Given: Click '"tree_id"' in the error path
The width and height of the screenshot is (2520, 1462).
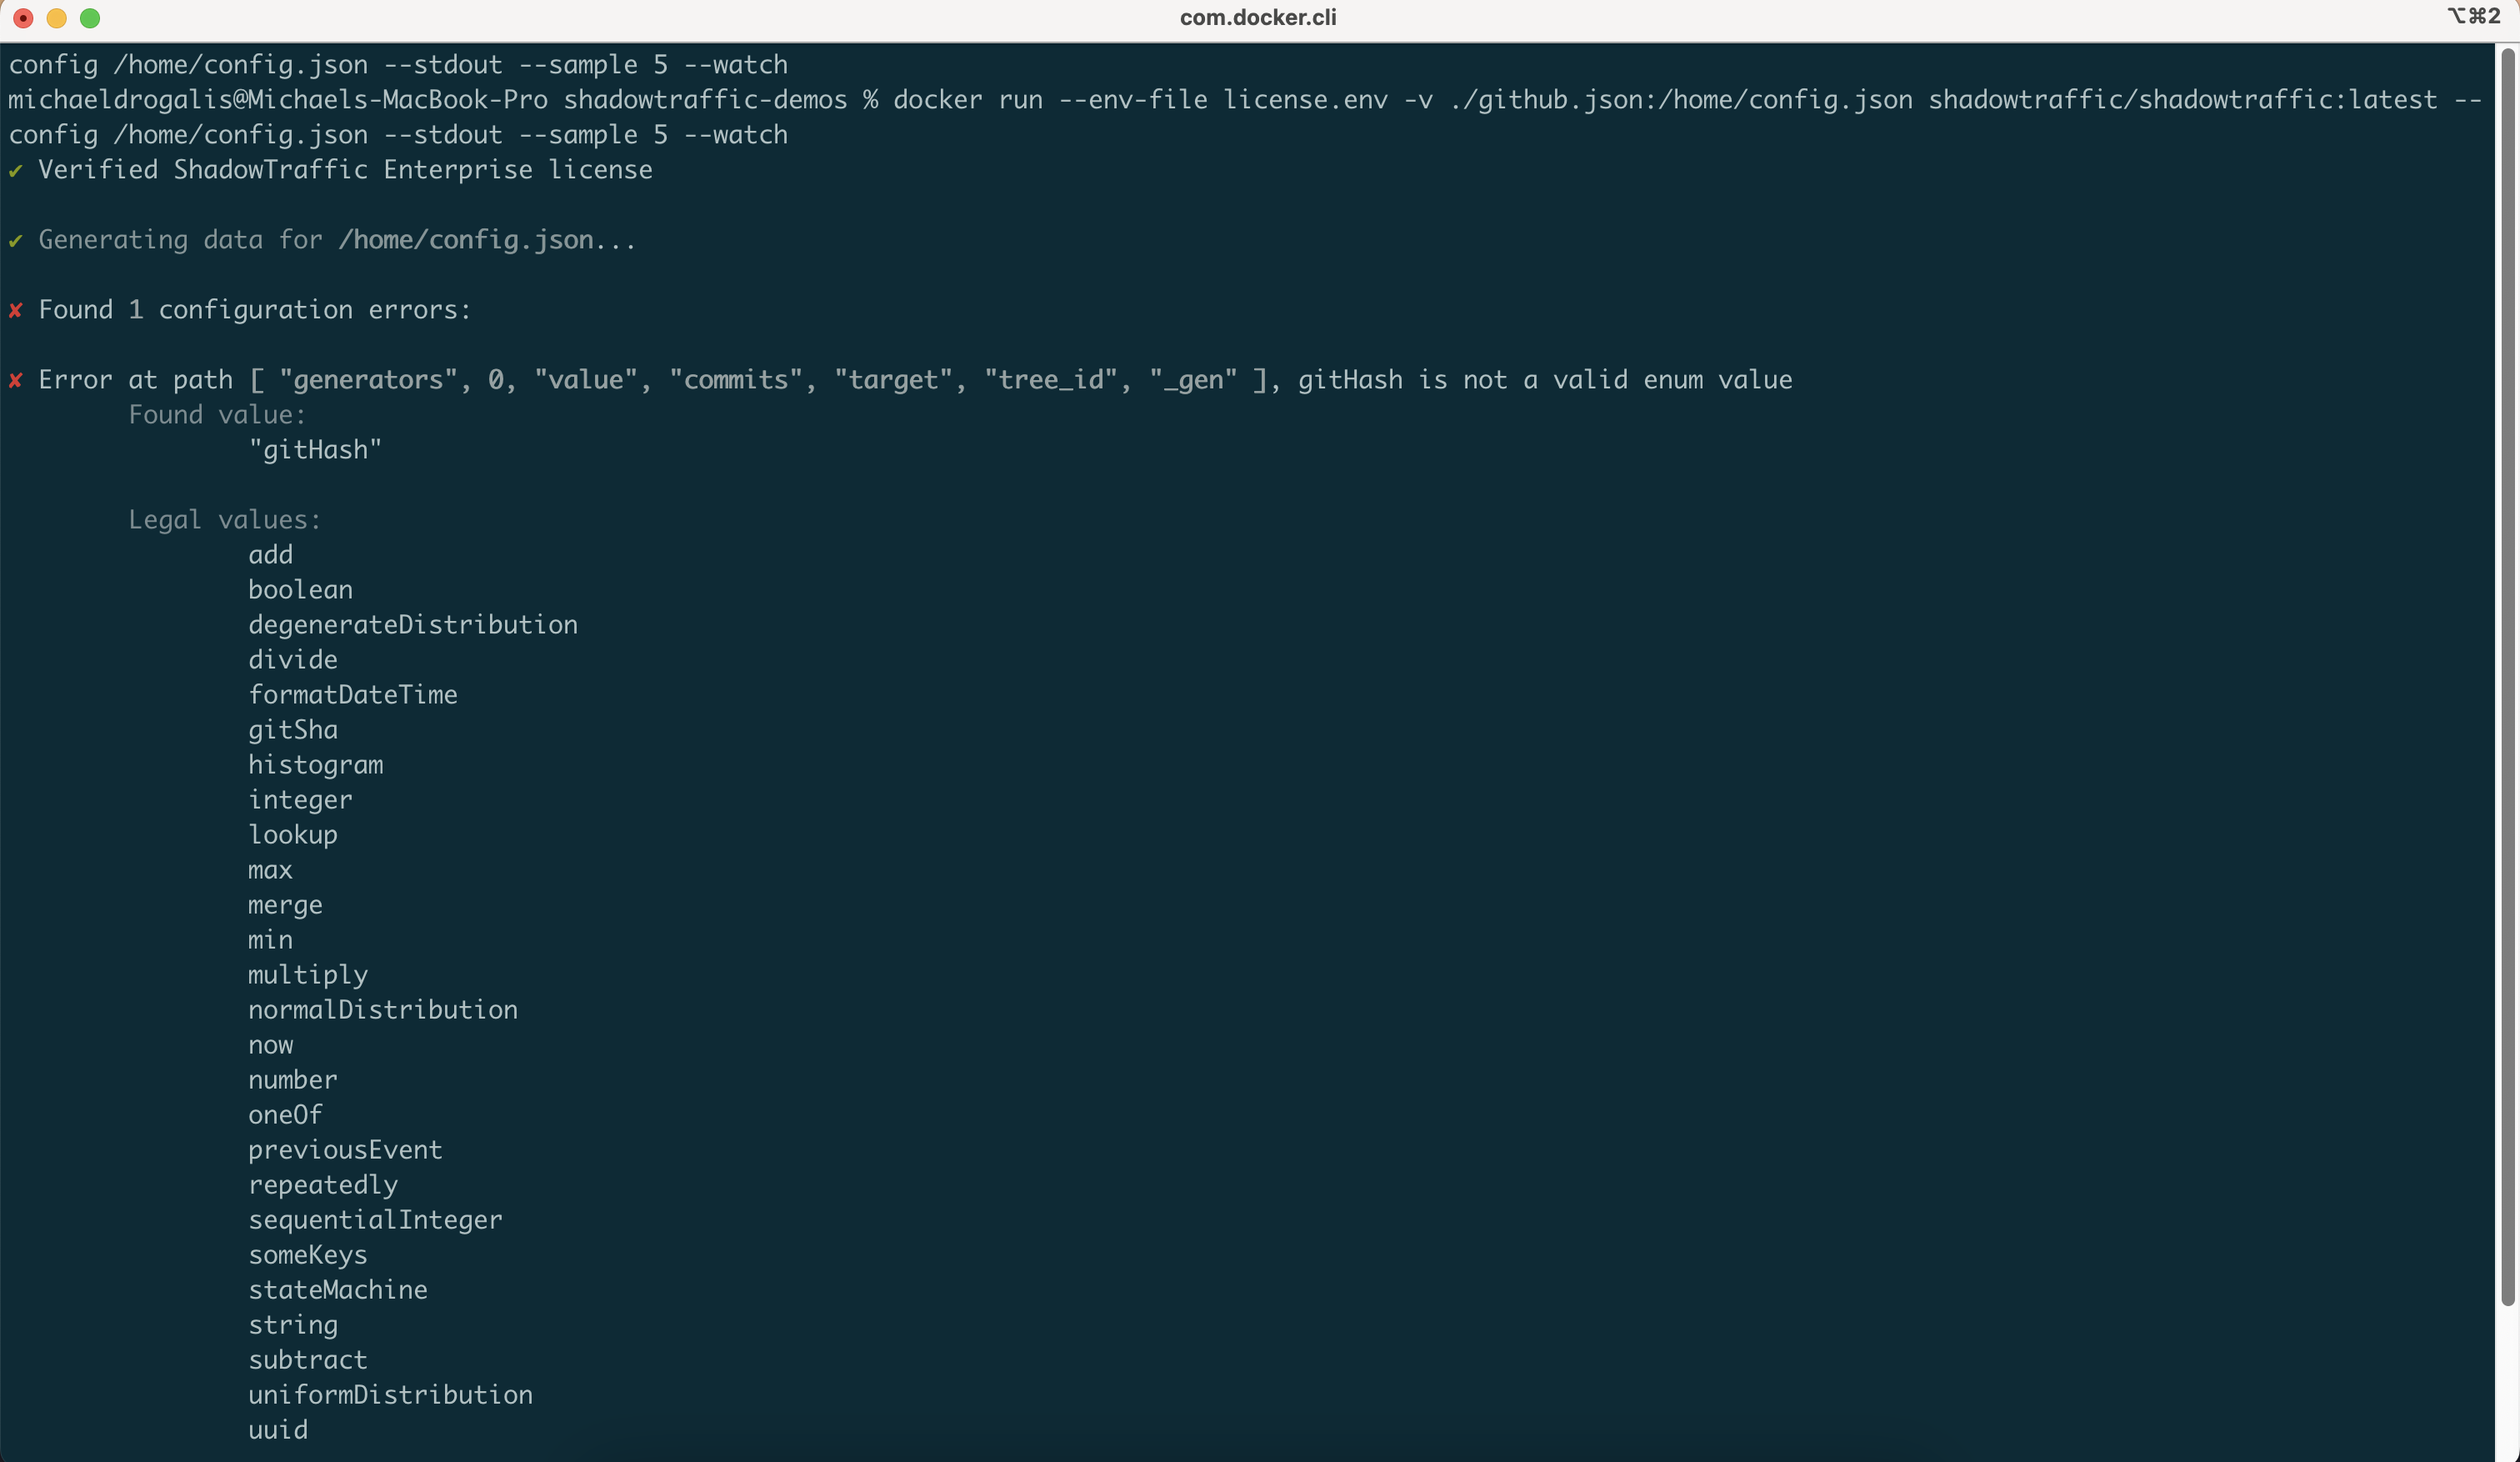Looking at the screenshot, I should click(1050, 380).
